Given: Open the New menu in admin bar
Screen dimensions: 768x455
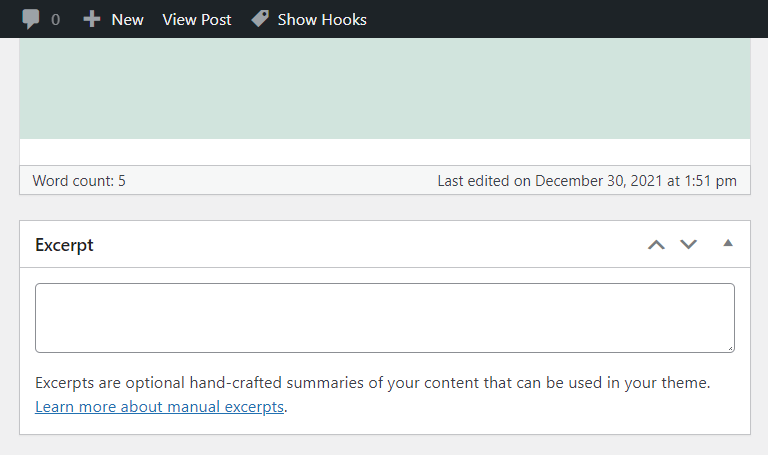Looking at the screenshot, I should tap(127, 19).
